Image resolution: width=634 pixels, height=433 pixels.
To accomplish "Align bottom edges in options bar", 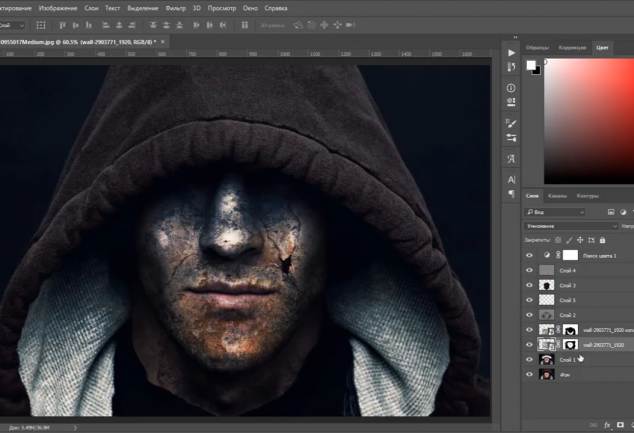I will pos(89,25).
